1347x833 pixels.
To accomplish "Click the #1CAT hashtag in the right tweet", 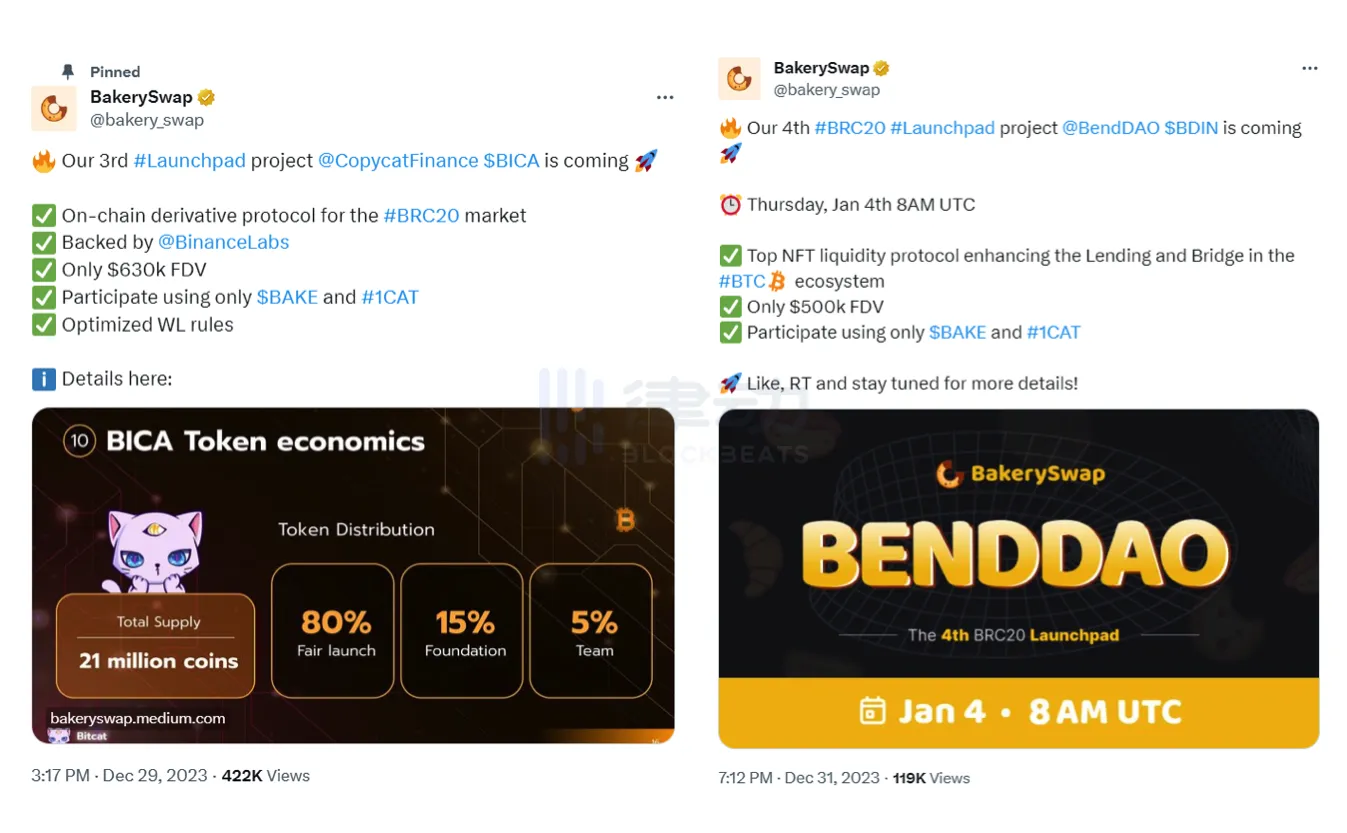I will tap(1054, 332).
